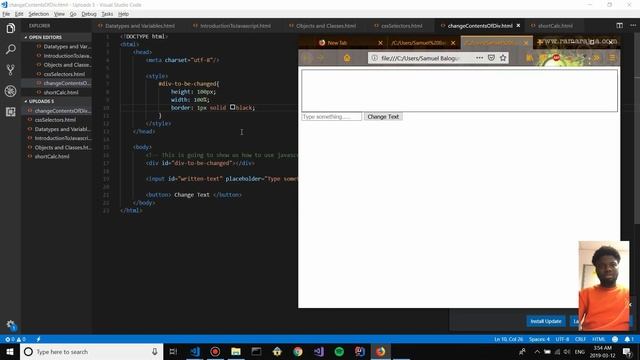Click the Save to Pocket icon in Firefox
This screenshot has height=360, width=640.
tap(491, 58)
